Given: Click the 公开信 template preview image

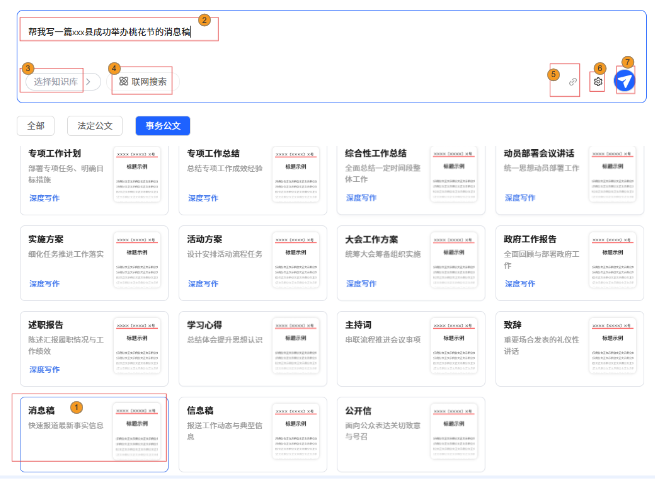Looking at the screenshot, I should point(453,430).
